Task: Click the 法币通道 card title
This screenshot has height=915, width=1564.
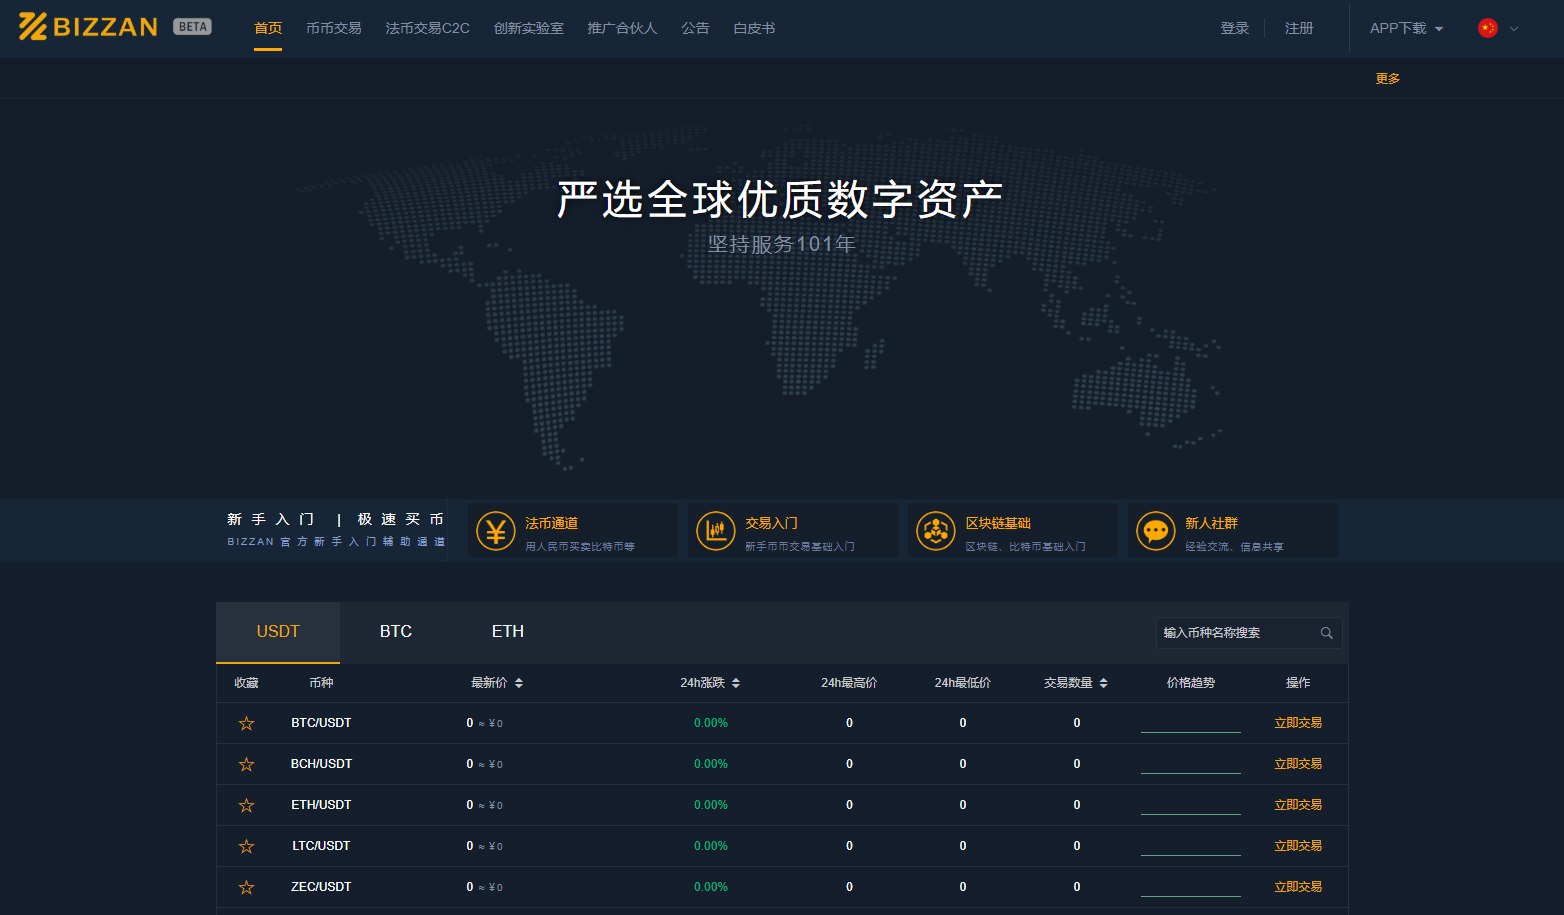Action: (551, 523)
